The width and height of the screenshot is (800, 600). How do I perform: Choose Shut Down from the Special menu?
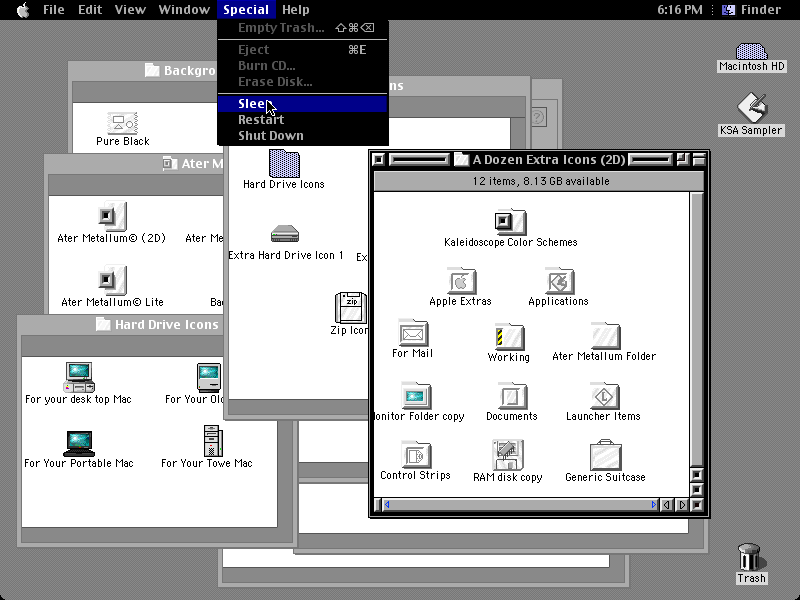click(303, 136)
